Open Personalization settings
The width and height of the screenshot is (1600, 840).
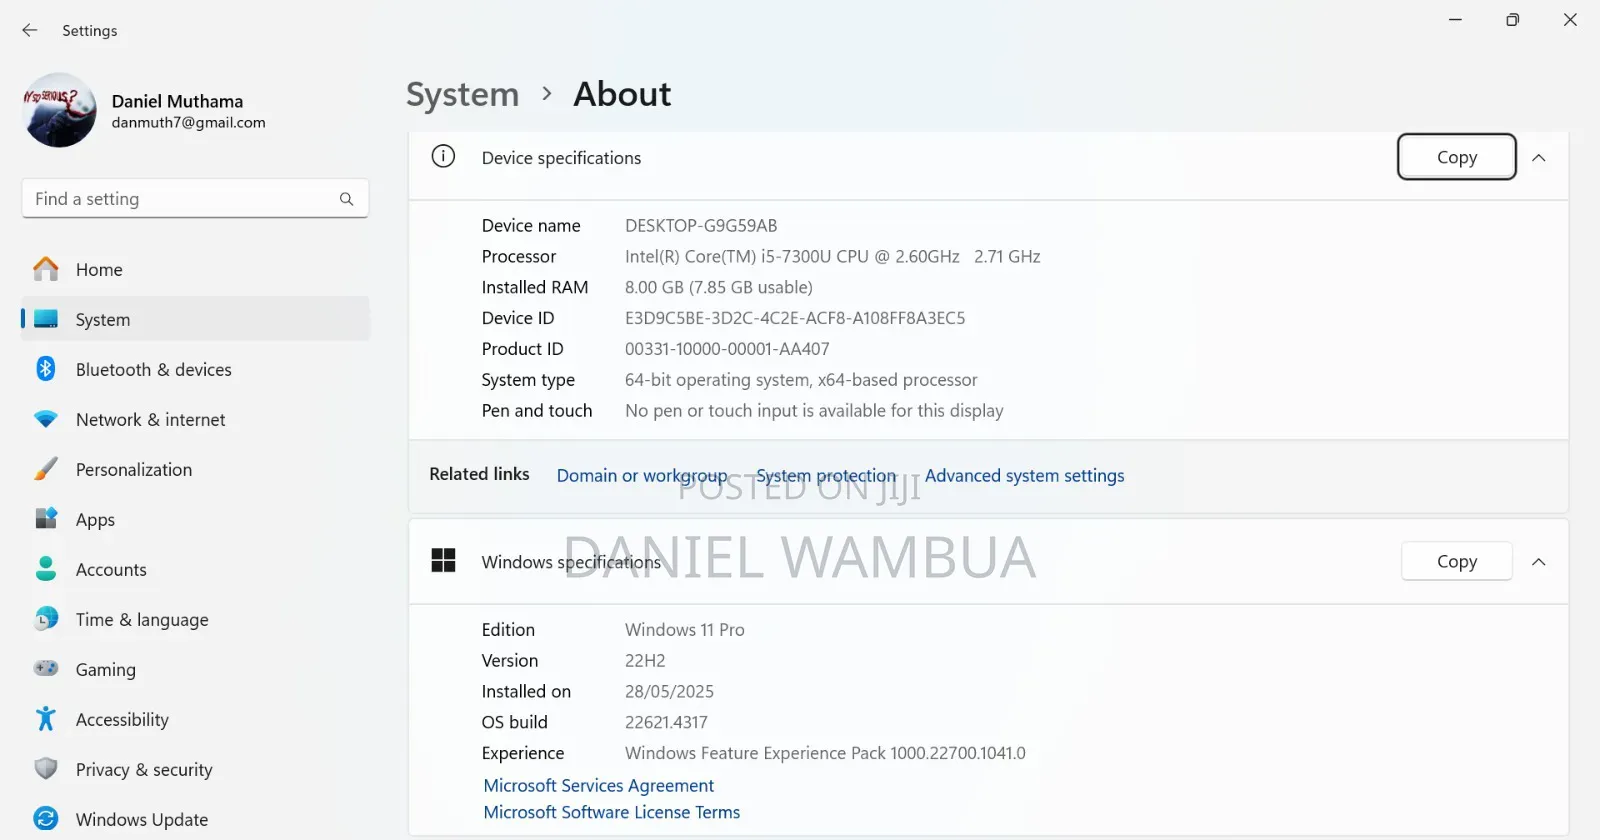[196, 469]
